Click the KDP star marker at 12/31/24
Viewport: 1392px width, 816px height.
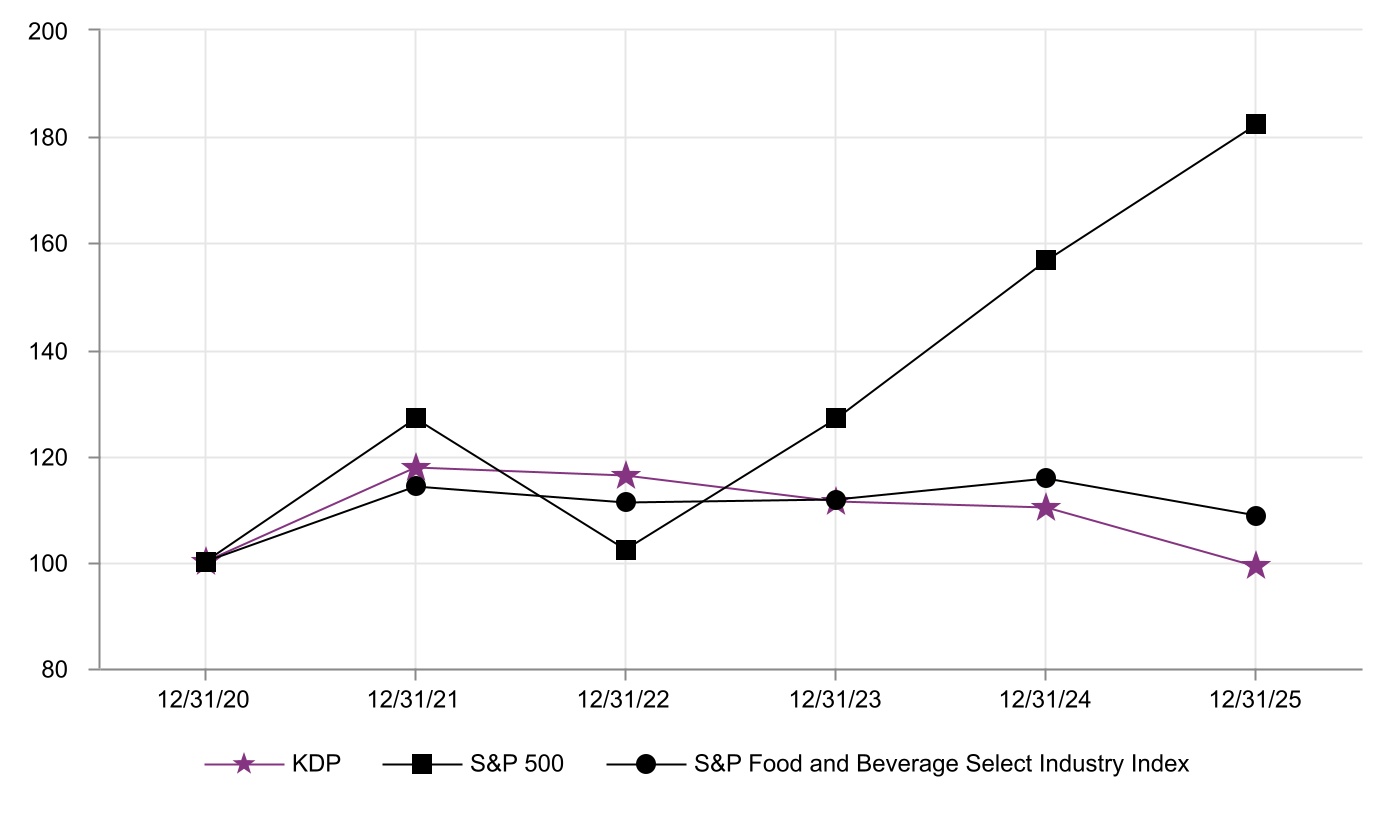(x=1046, y=508)
